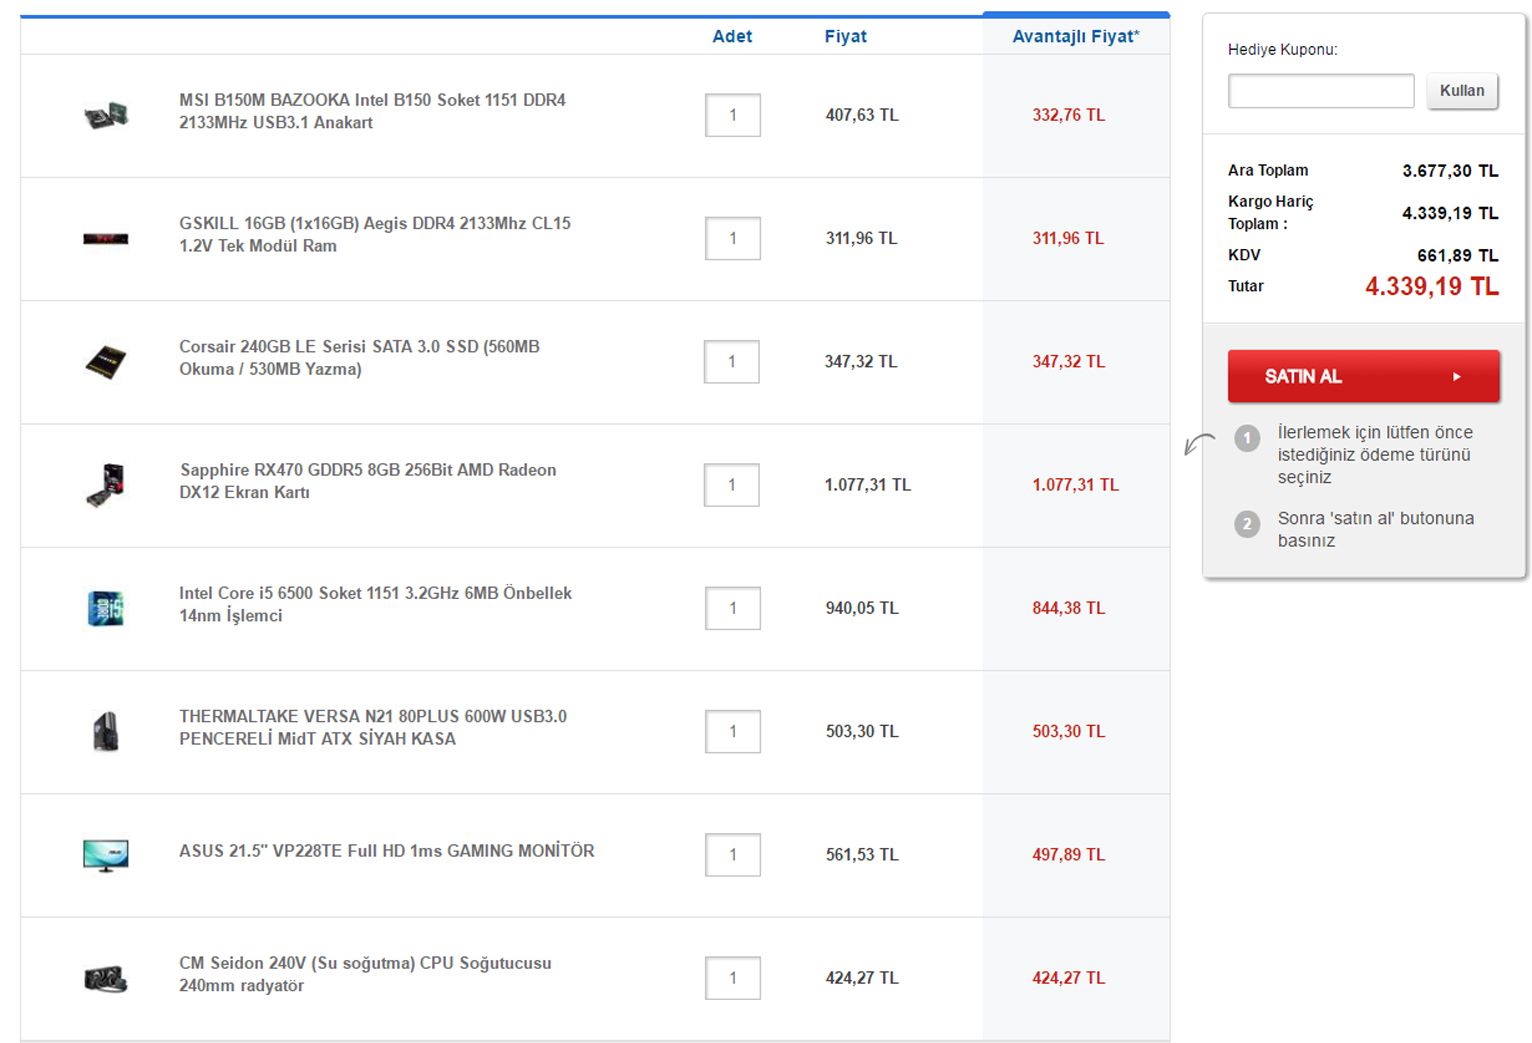Click the quantity field for Corsair 240GB SSD
This screenshot has height=1043, width=1532.
pos(732,361)
